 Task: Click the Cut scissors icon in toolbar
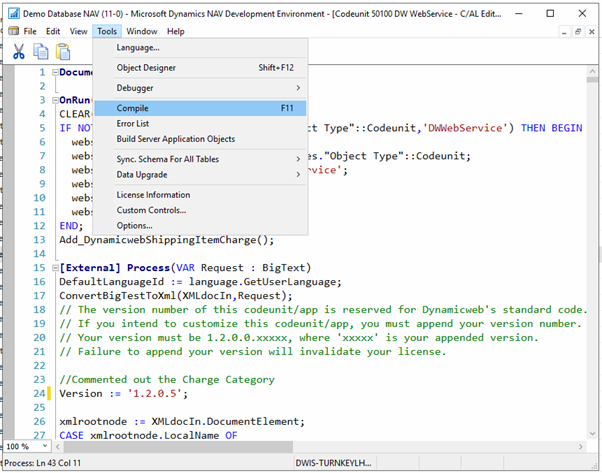click(x=19, y=51)
